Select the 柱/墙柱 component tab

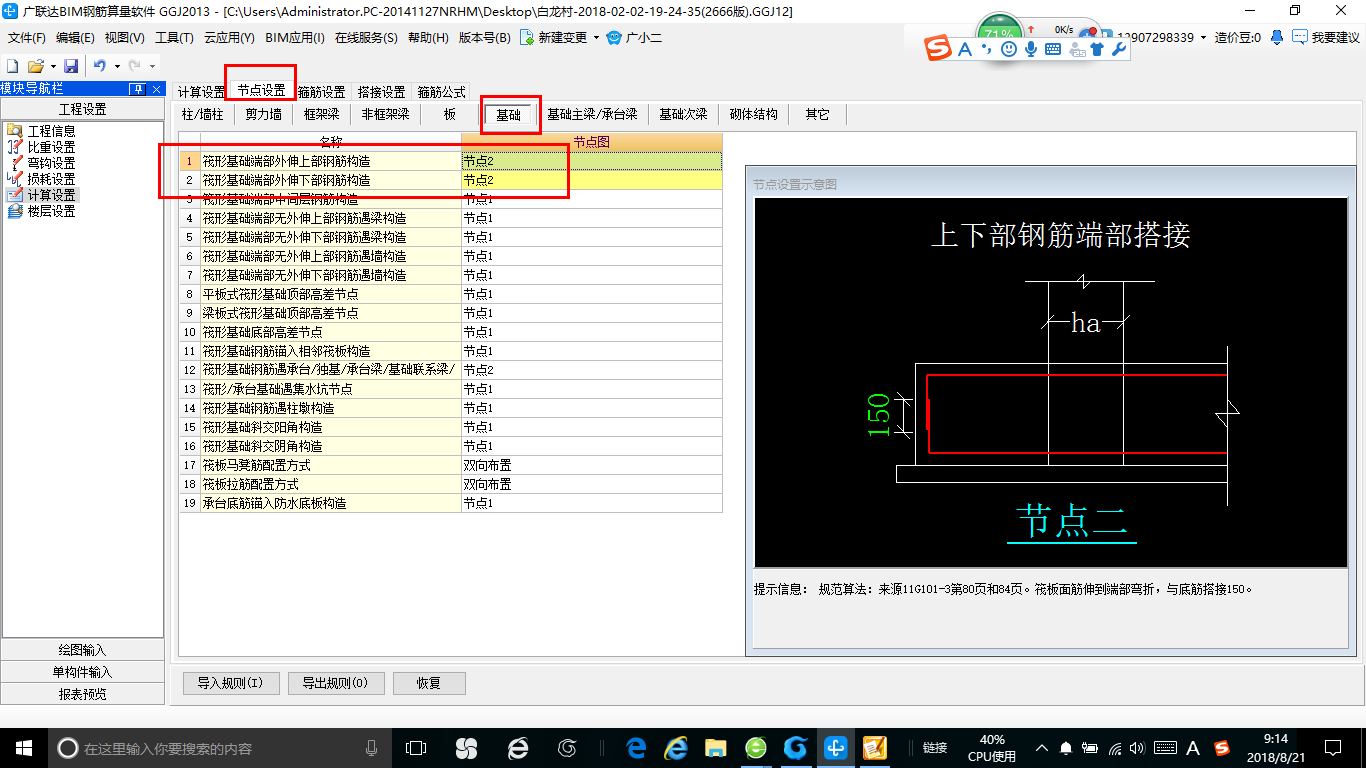click(x=203, y=114)
